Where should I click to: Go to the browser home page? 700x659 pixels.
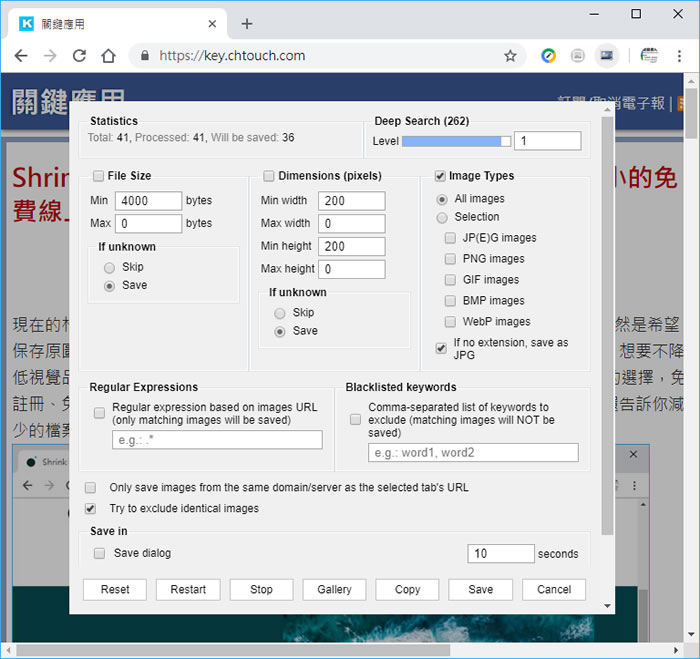(108, 56)
